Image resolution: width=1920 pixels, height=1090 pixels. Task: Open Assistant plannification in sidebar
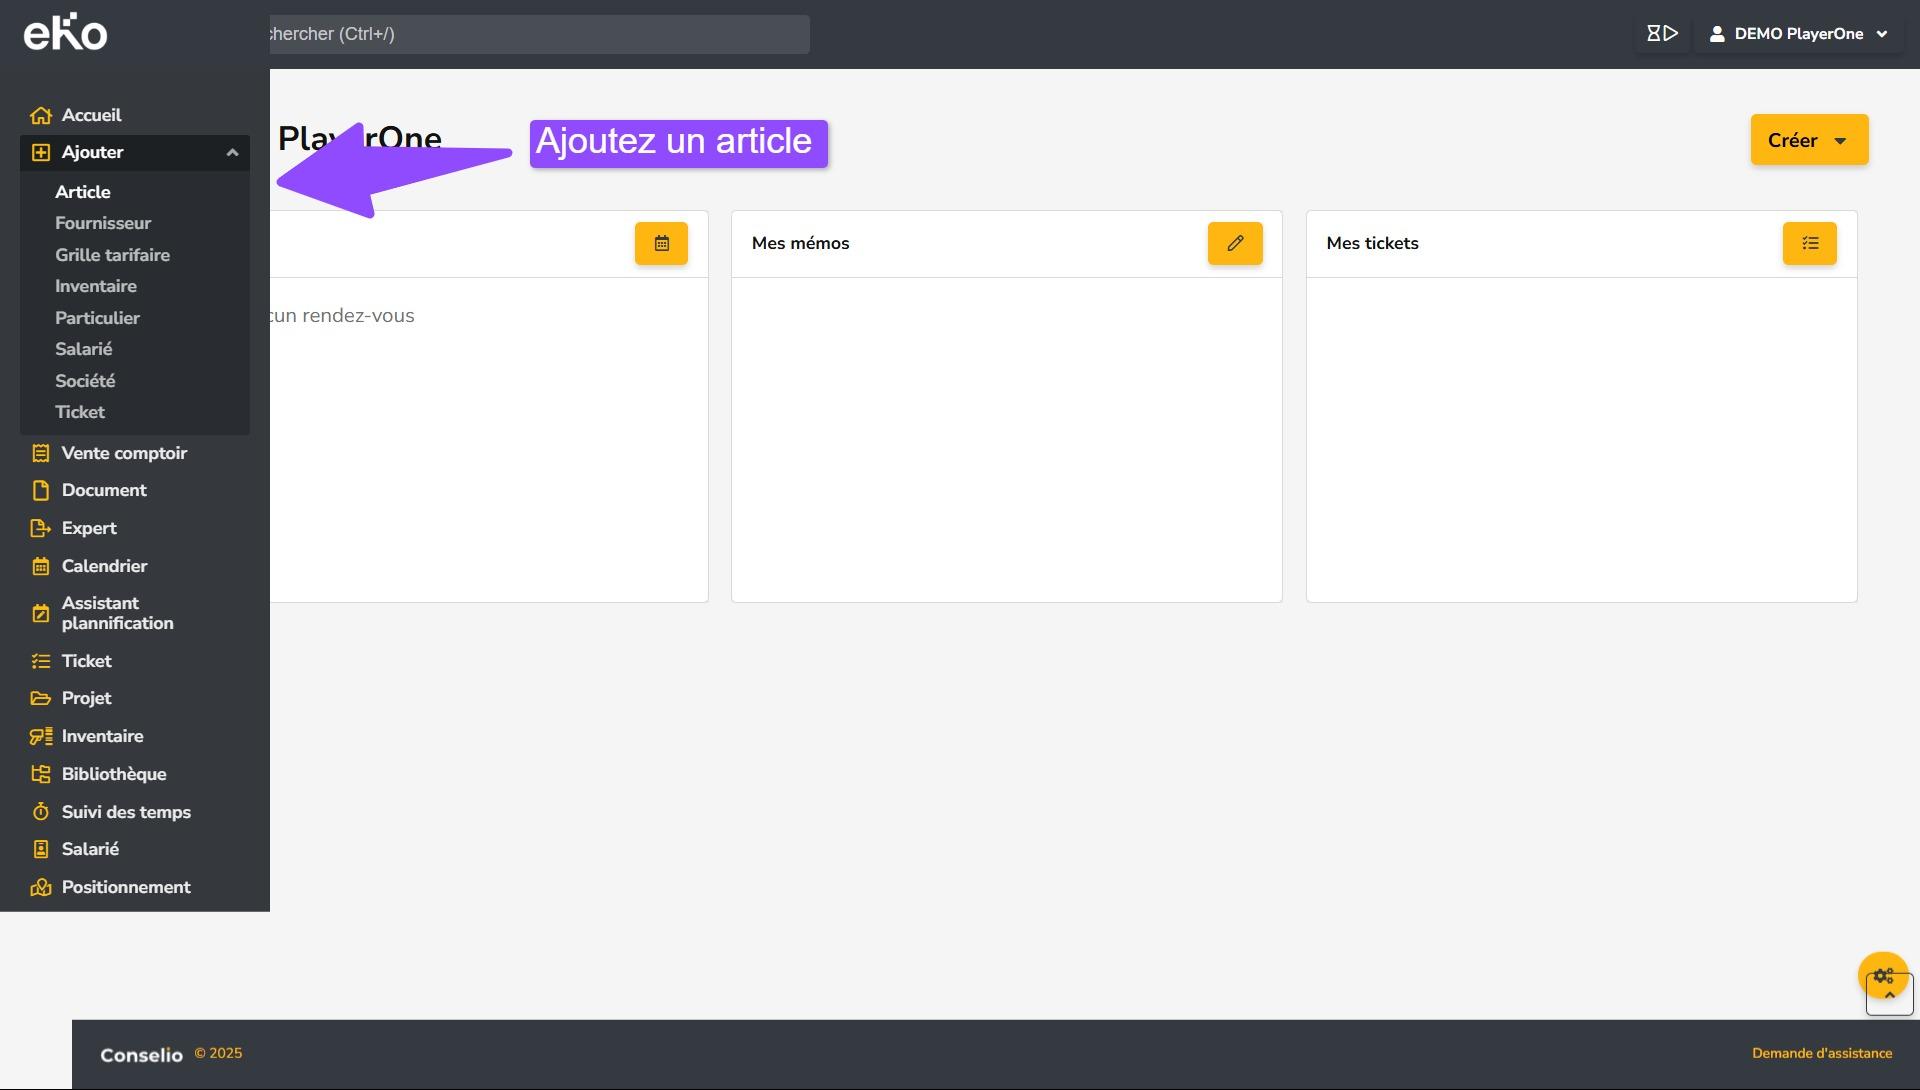point(117,613)
